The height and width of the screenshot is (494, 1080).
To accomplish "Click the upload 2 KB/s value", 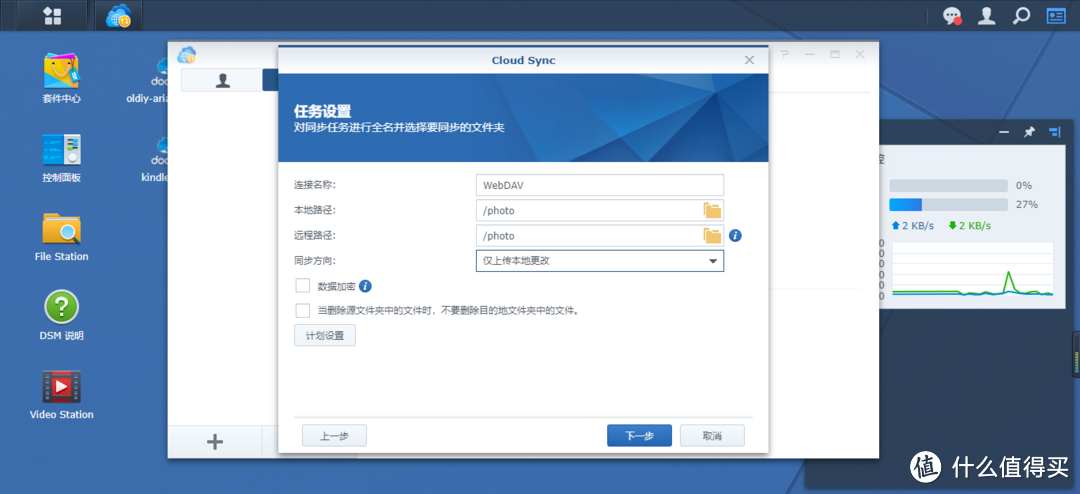I will pyautogui.click(x=913, y=226).
